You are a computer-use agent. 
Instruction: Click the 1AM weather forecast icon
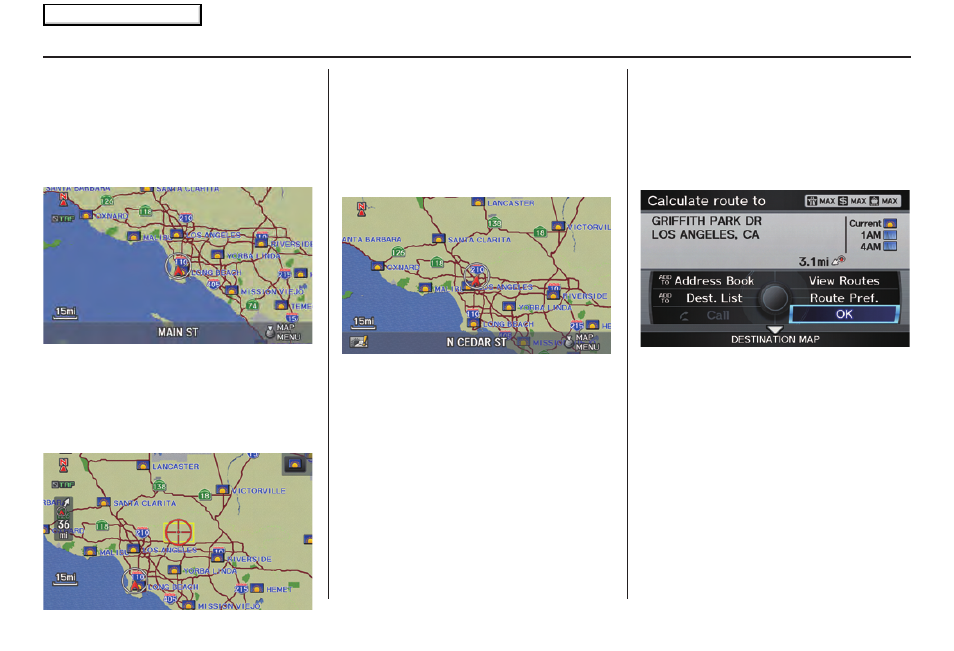click(891, 236)
